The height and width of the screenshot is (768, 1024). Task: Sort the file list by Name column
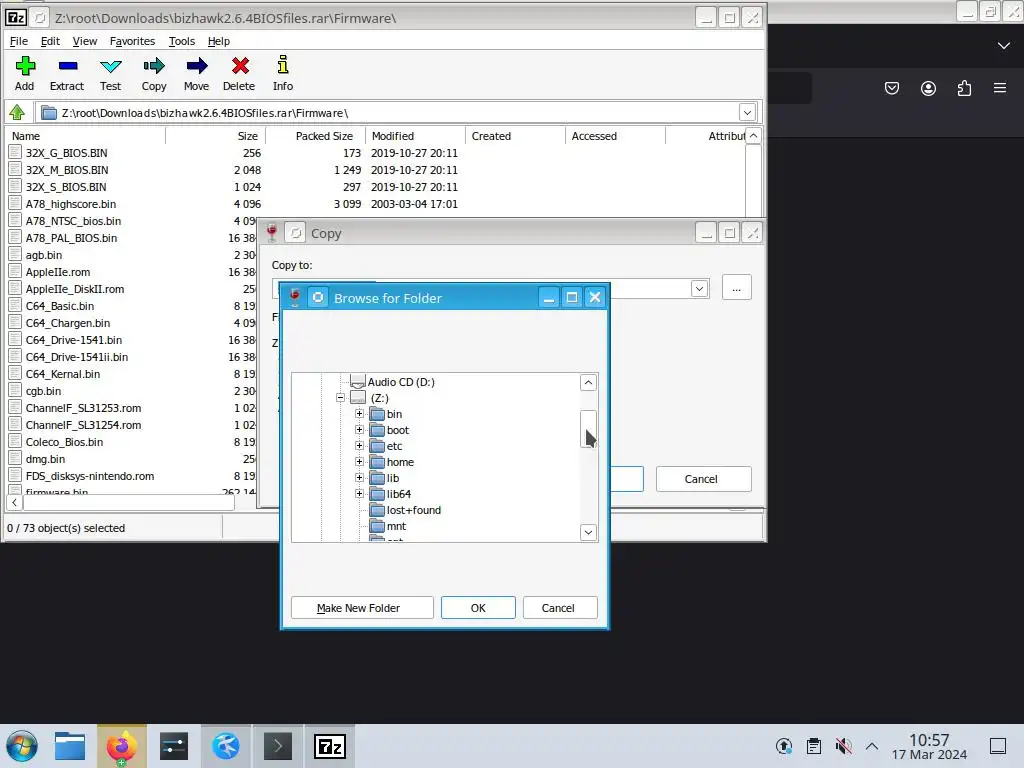(86, 136)
